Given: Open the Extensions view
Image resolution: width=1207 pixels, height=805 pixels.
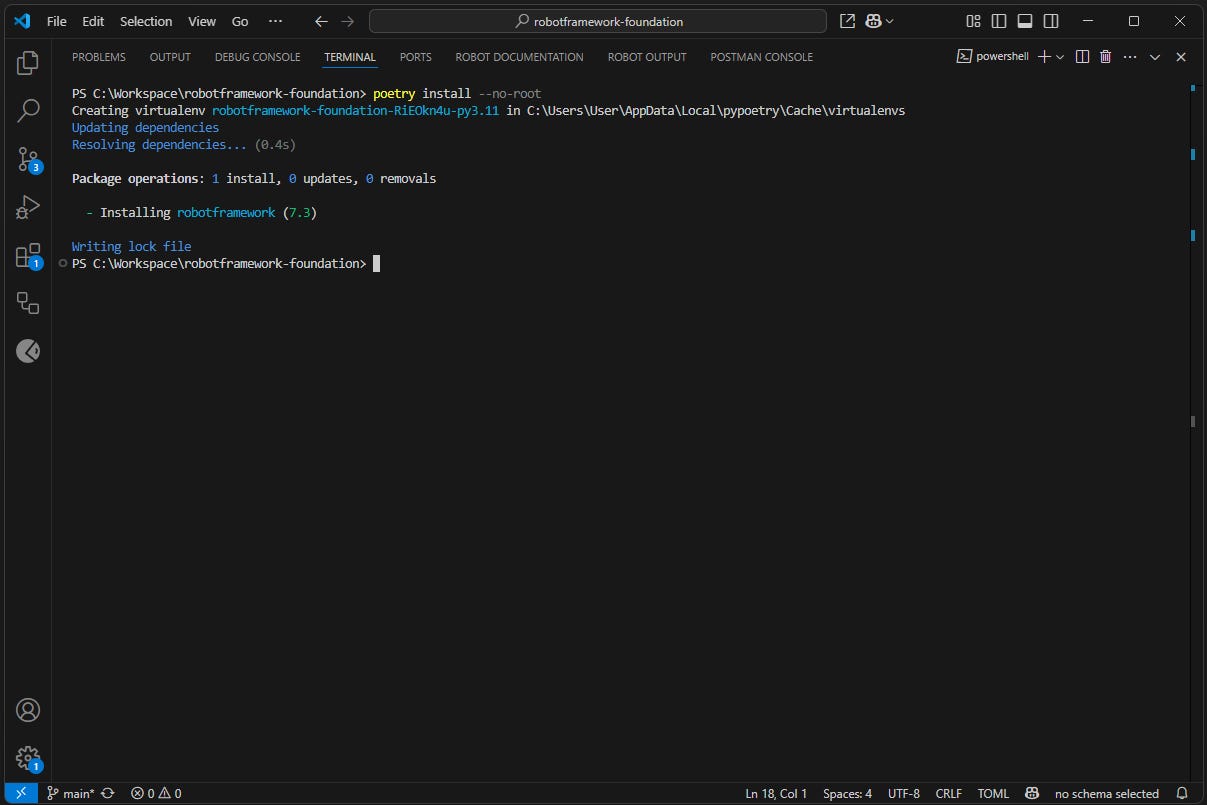Looking at the screenshot, I should click(28, 255).
